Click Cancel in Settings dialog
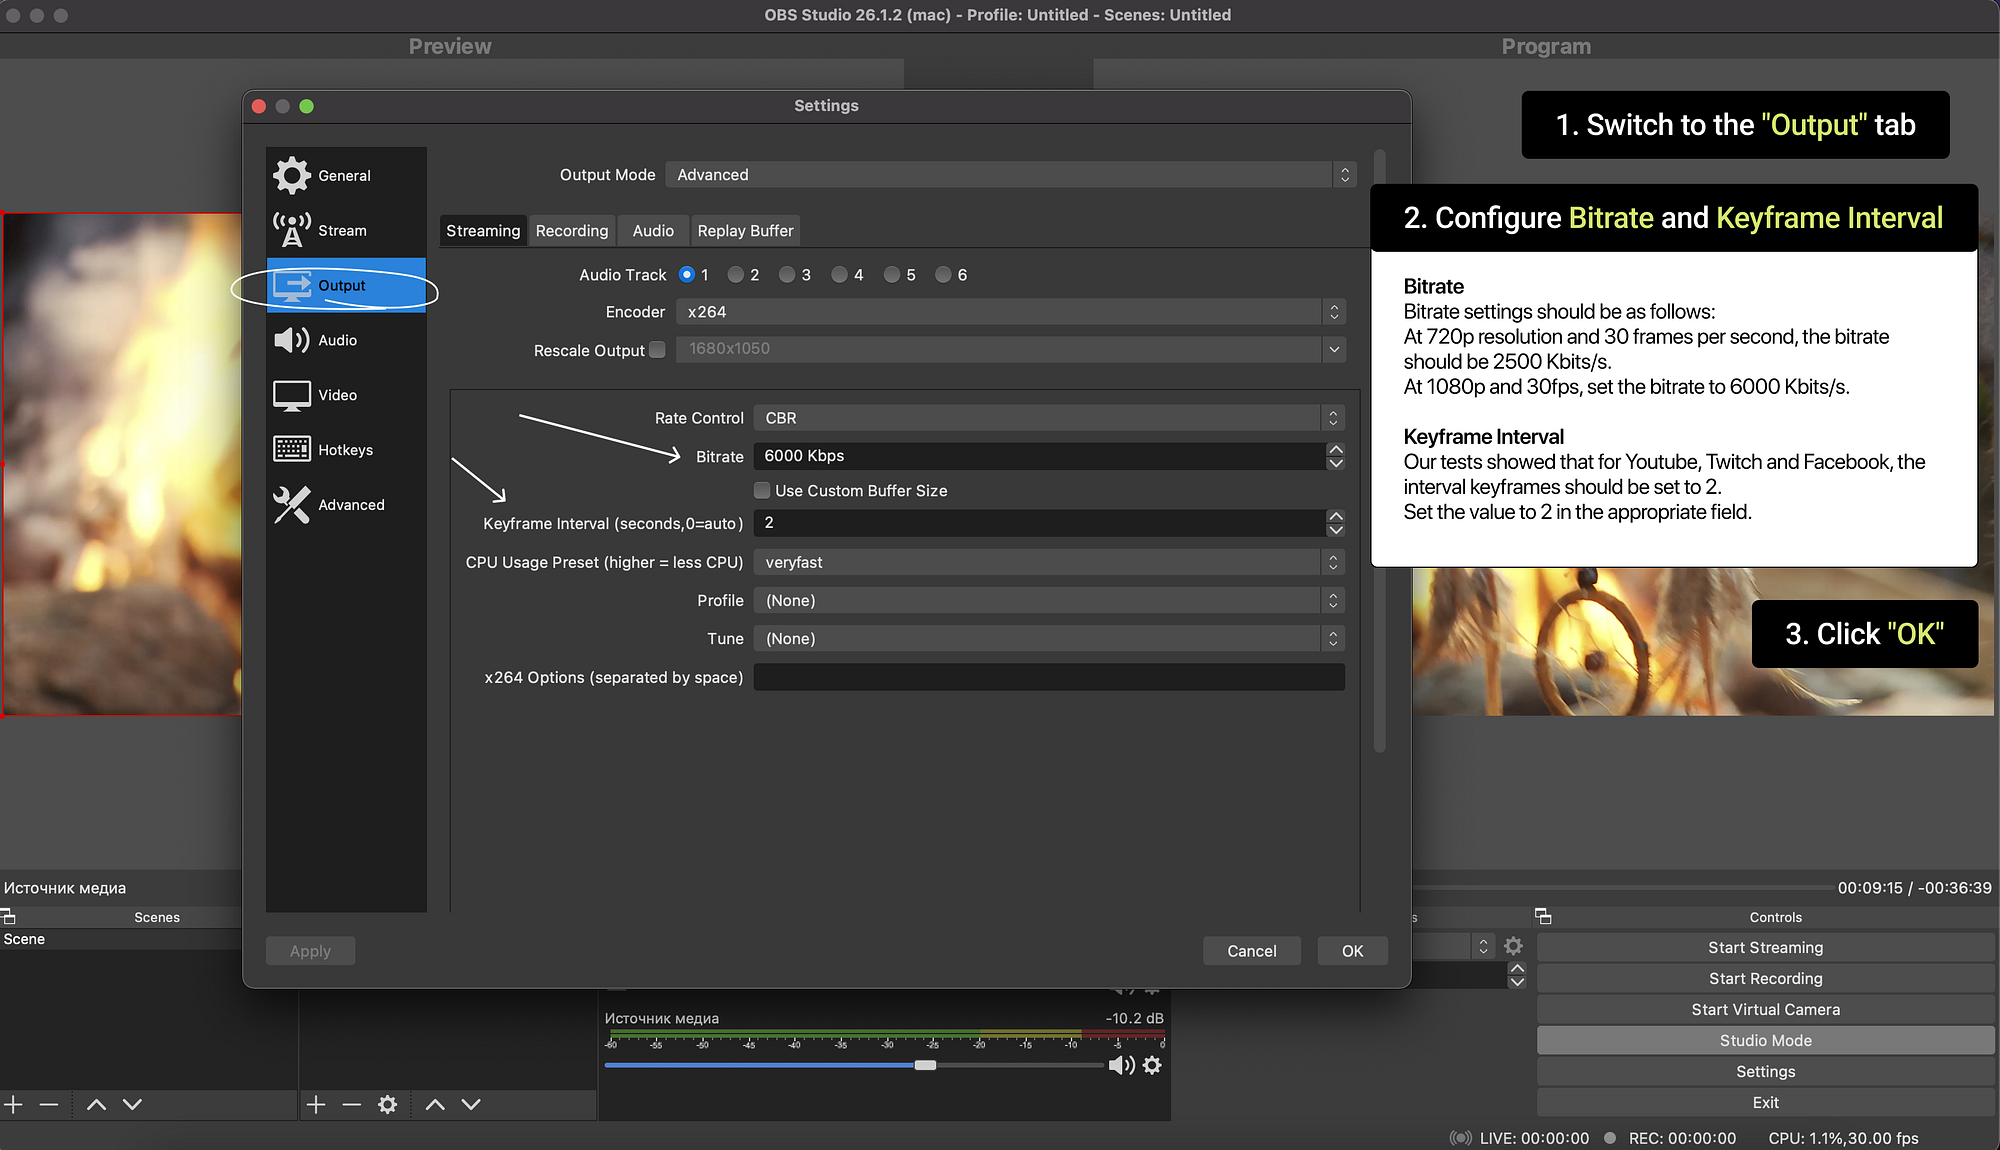Viewport: 2000px width, 1150px height. pos(1251,951)
